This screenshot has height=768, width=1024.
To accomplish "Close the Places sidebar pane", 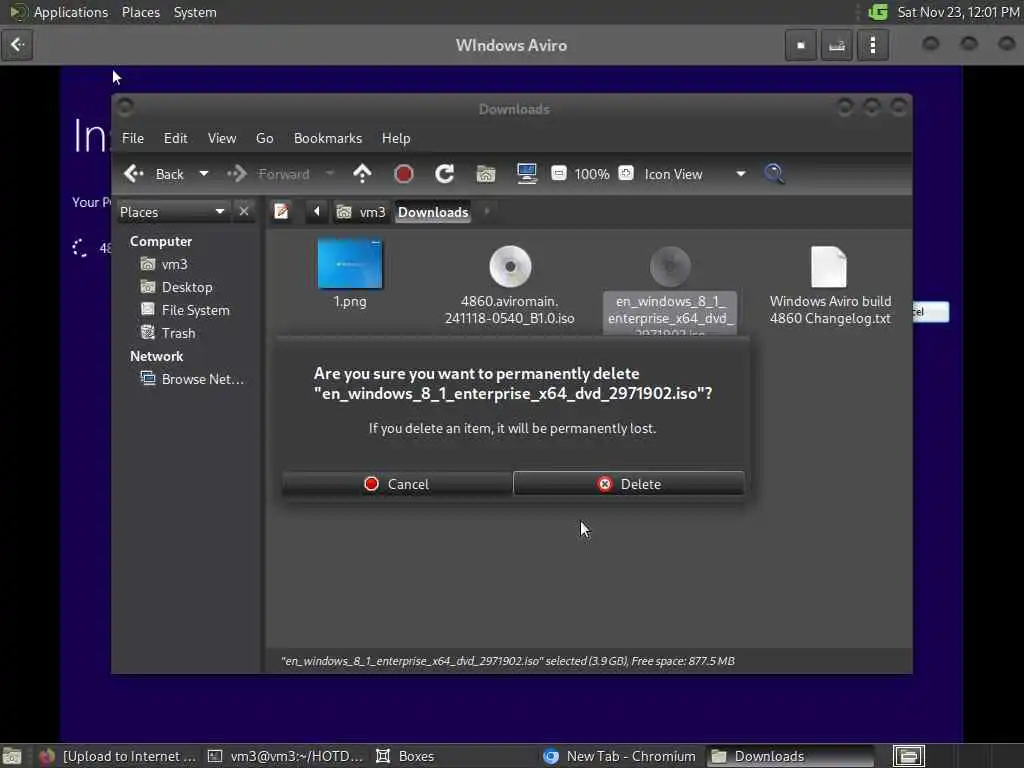I will pyautogui.click(x=244, y=212).
